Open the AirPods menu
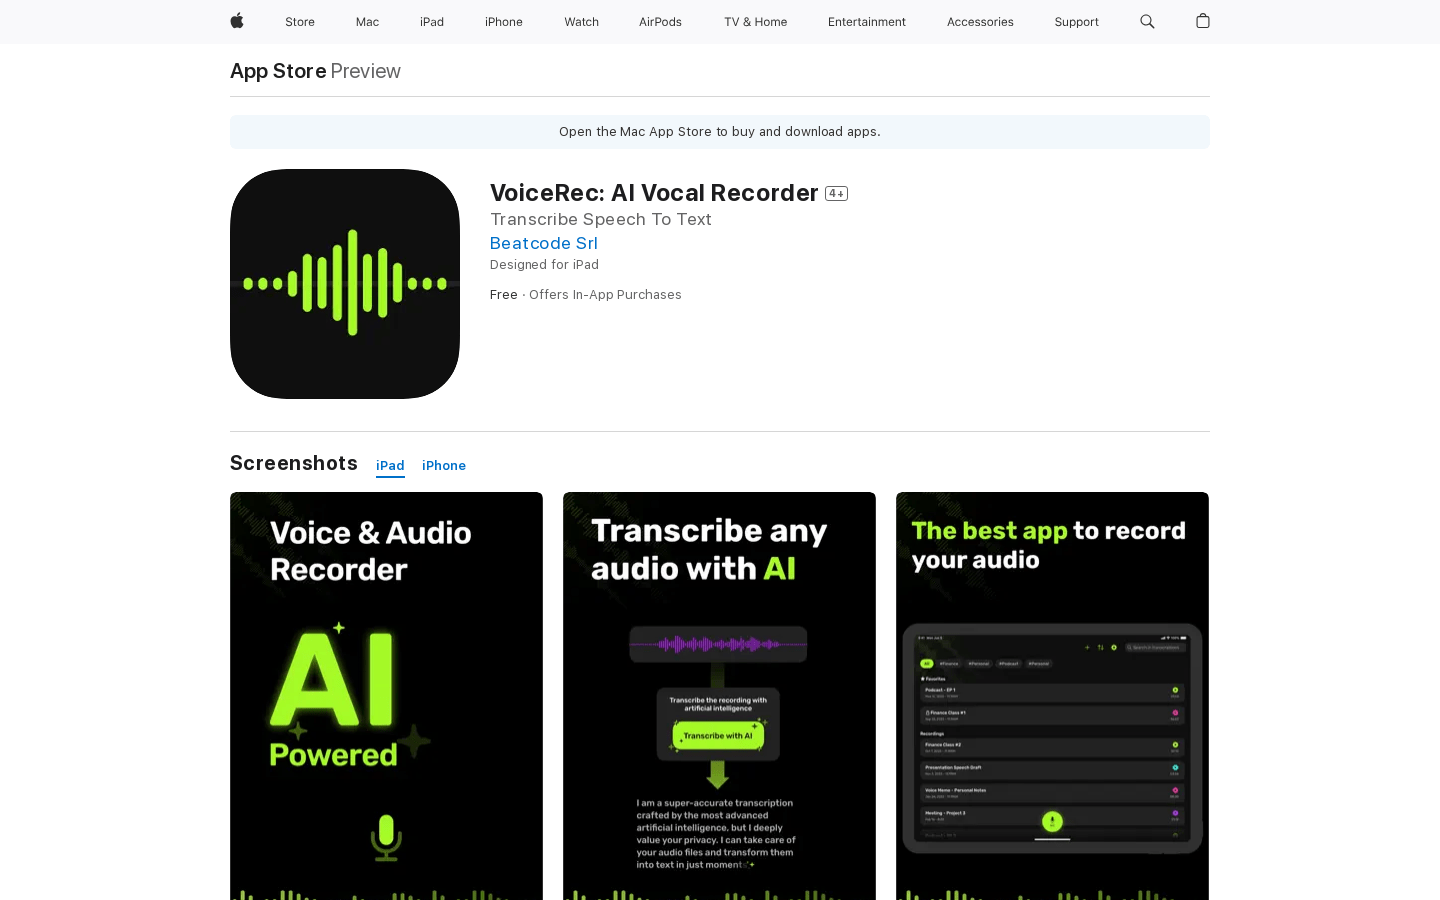Screen dimensions: 1440x900 [x=660, y=21]
